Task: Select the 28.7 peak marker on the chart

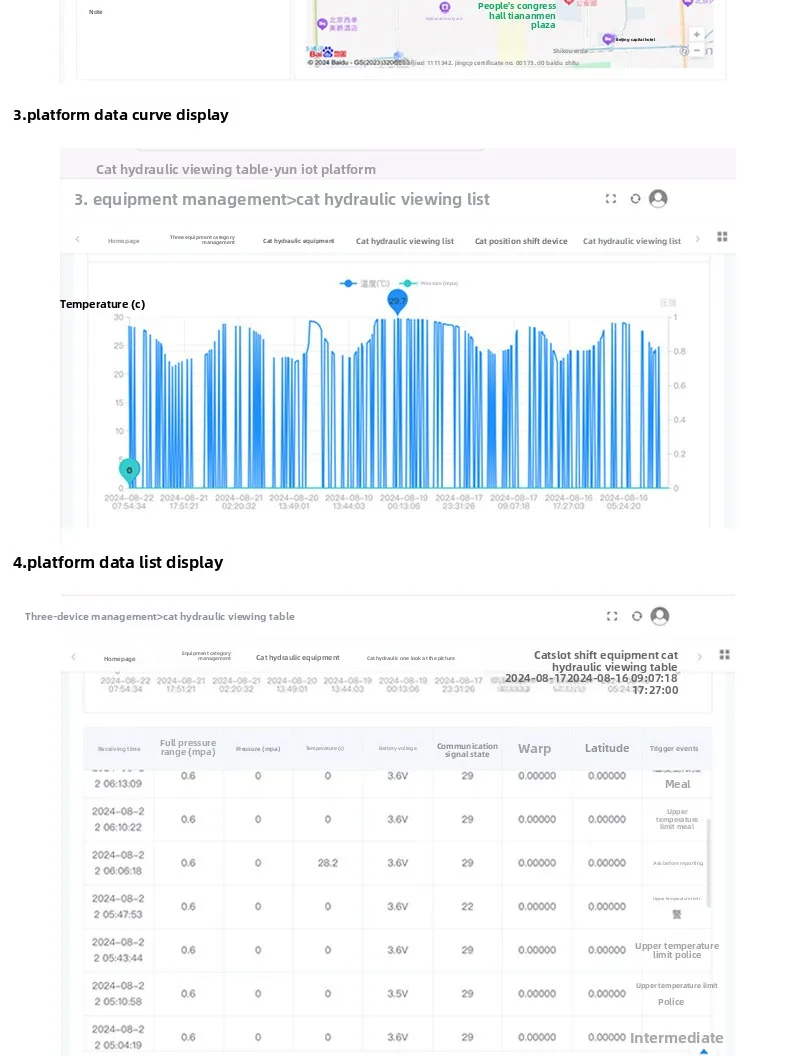Action: (x=398, y=302)
